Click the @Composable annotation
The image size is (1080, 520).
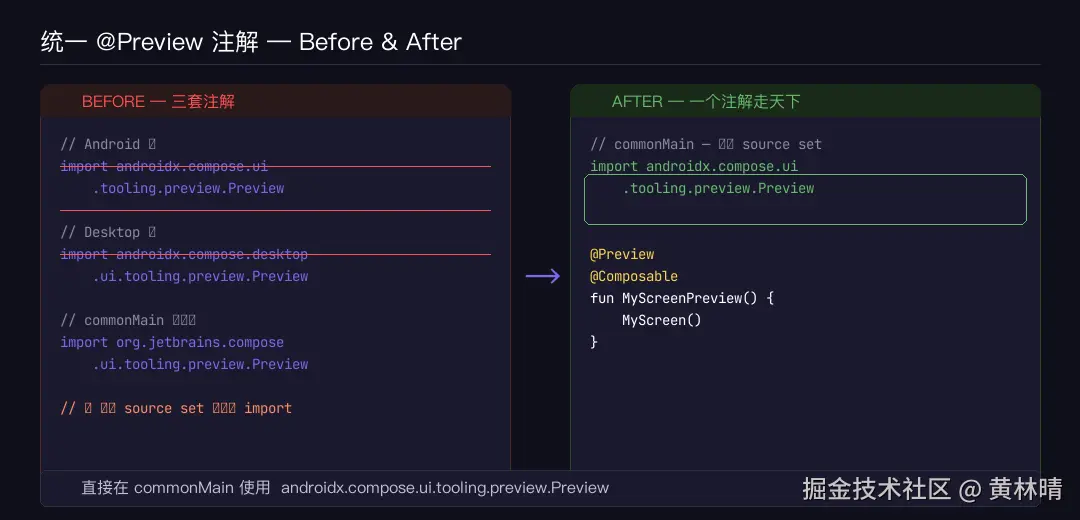[634, 276]
